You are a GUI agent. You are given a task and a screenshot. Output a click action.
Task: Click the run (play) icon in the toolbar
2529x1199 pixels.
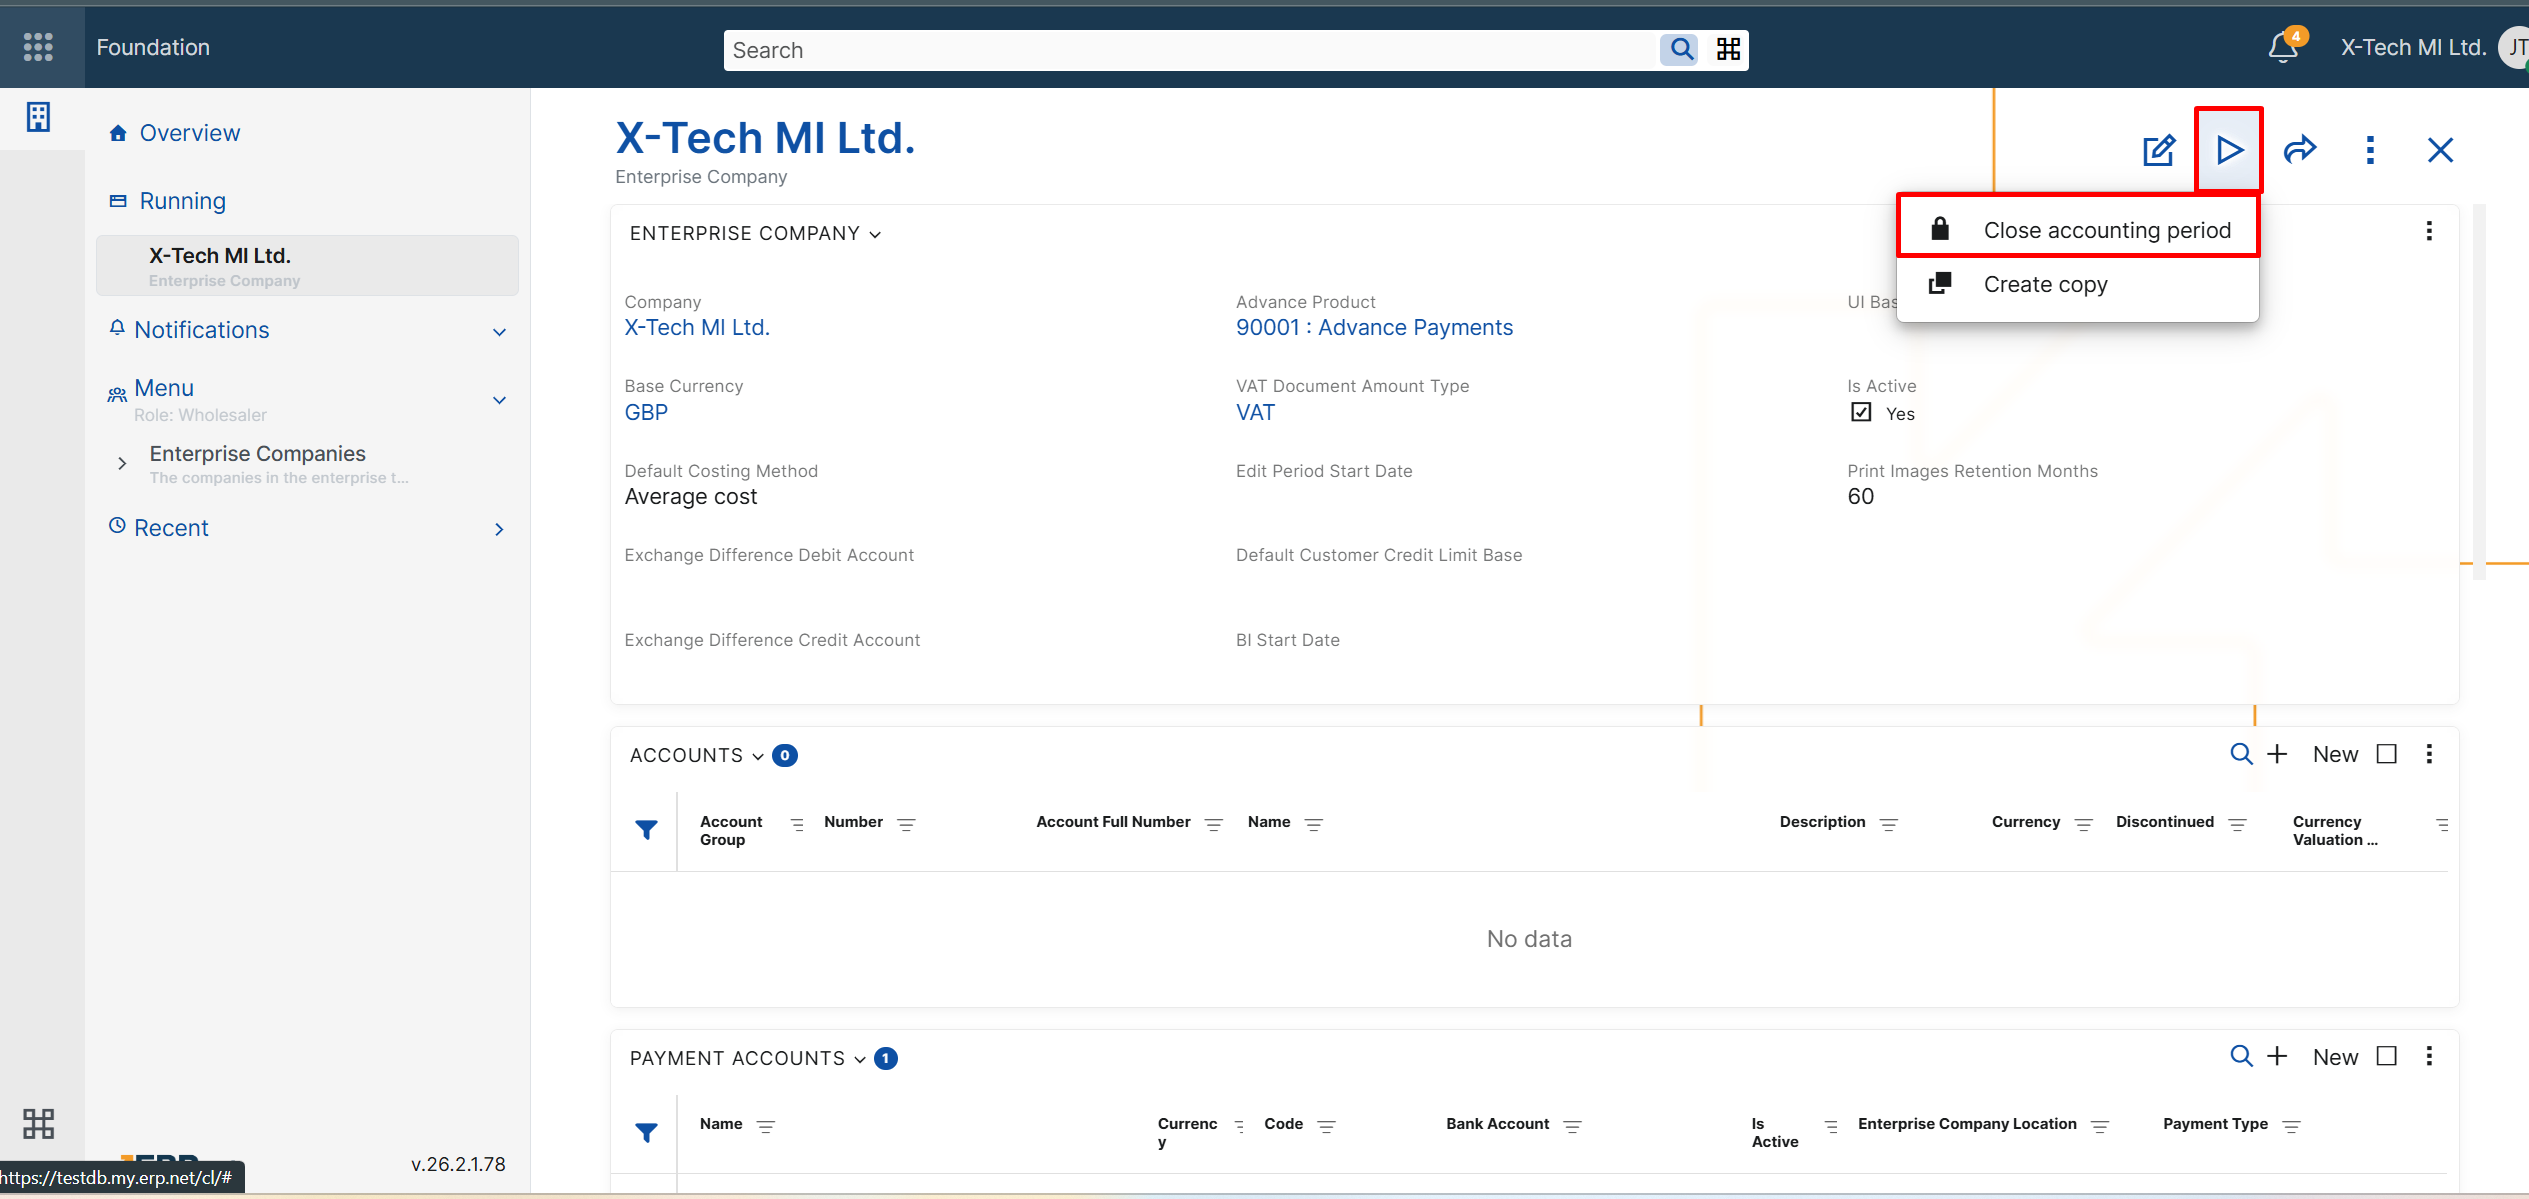tap(2228, 150)
